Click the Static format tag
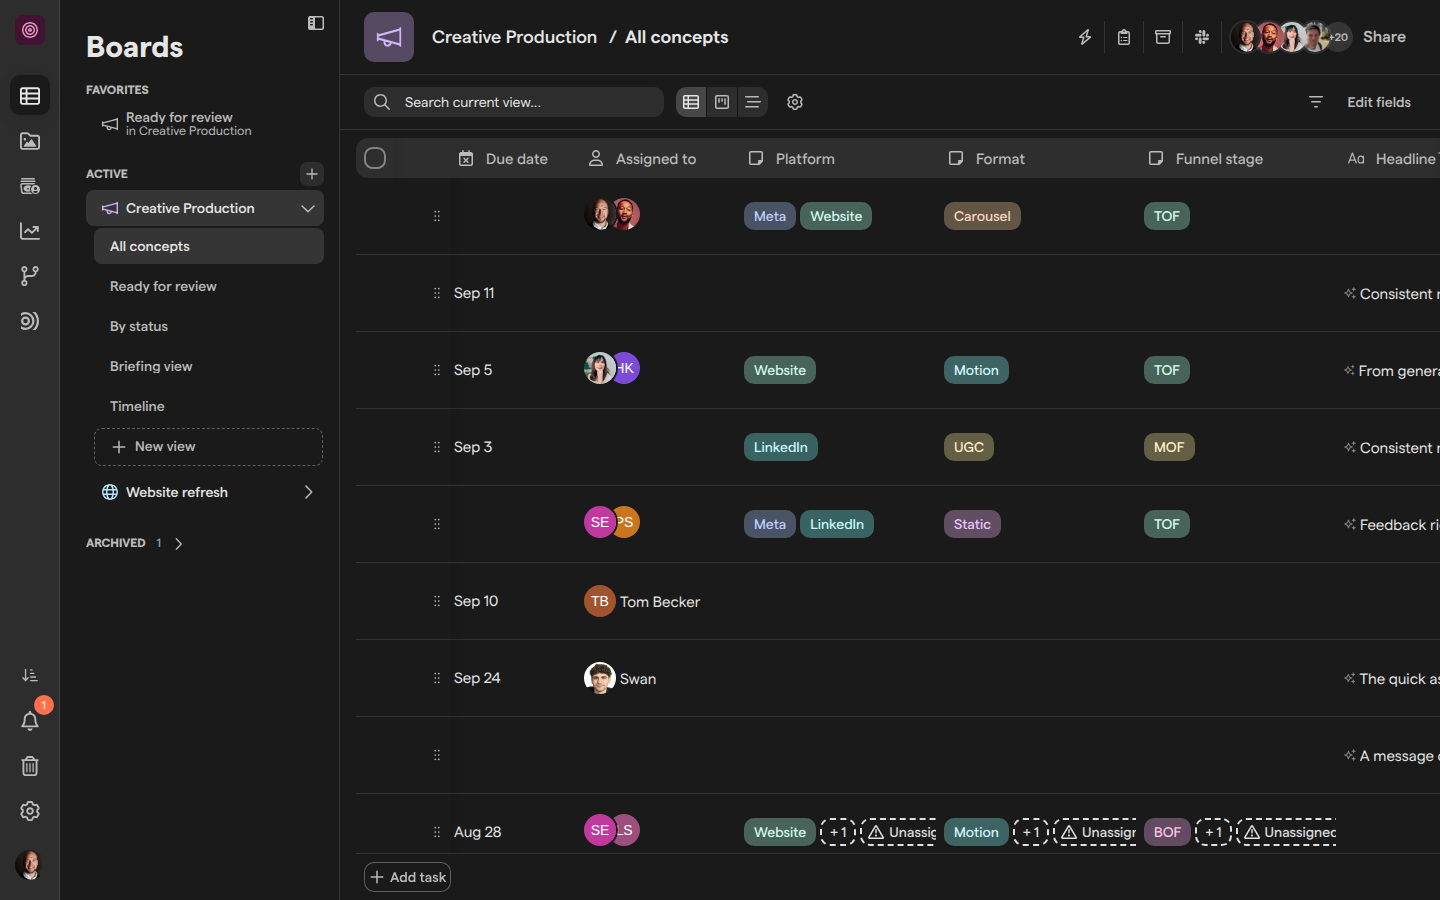The image size is (1440, 900). [x=972, y=524]
